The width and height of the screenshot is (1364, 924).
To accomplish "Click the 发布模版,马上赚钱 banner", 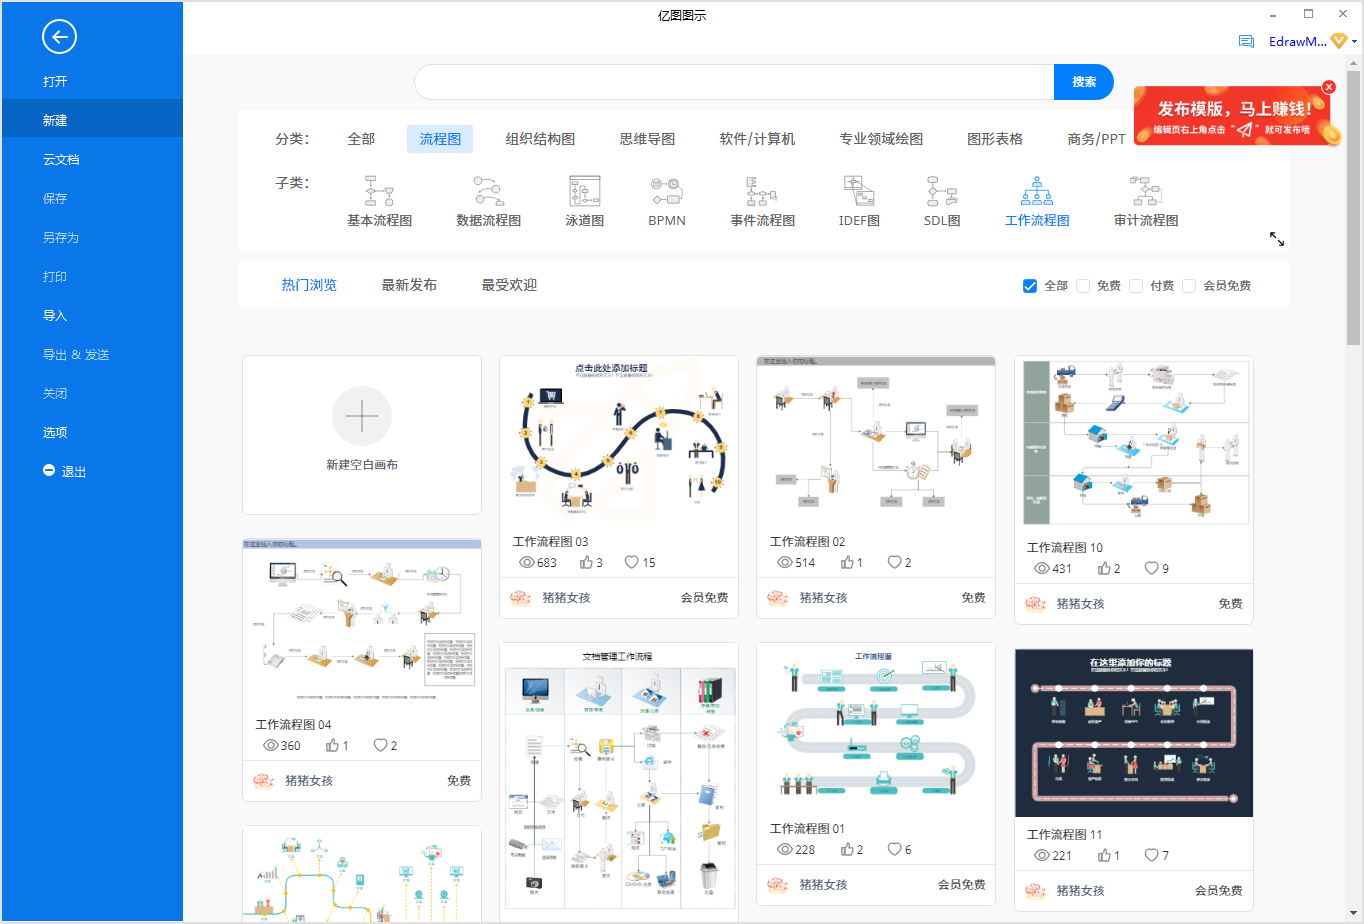I will point(1232,118).
